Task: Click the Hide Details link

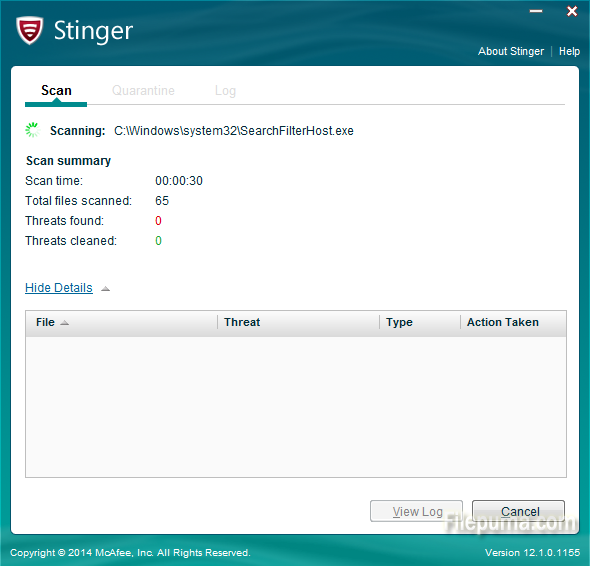Action: point(59,288)
